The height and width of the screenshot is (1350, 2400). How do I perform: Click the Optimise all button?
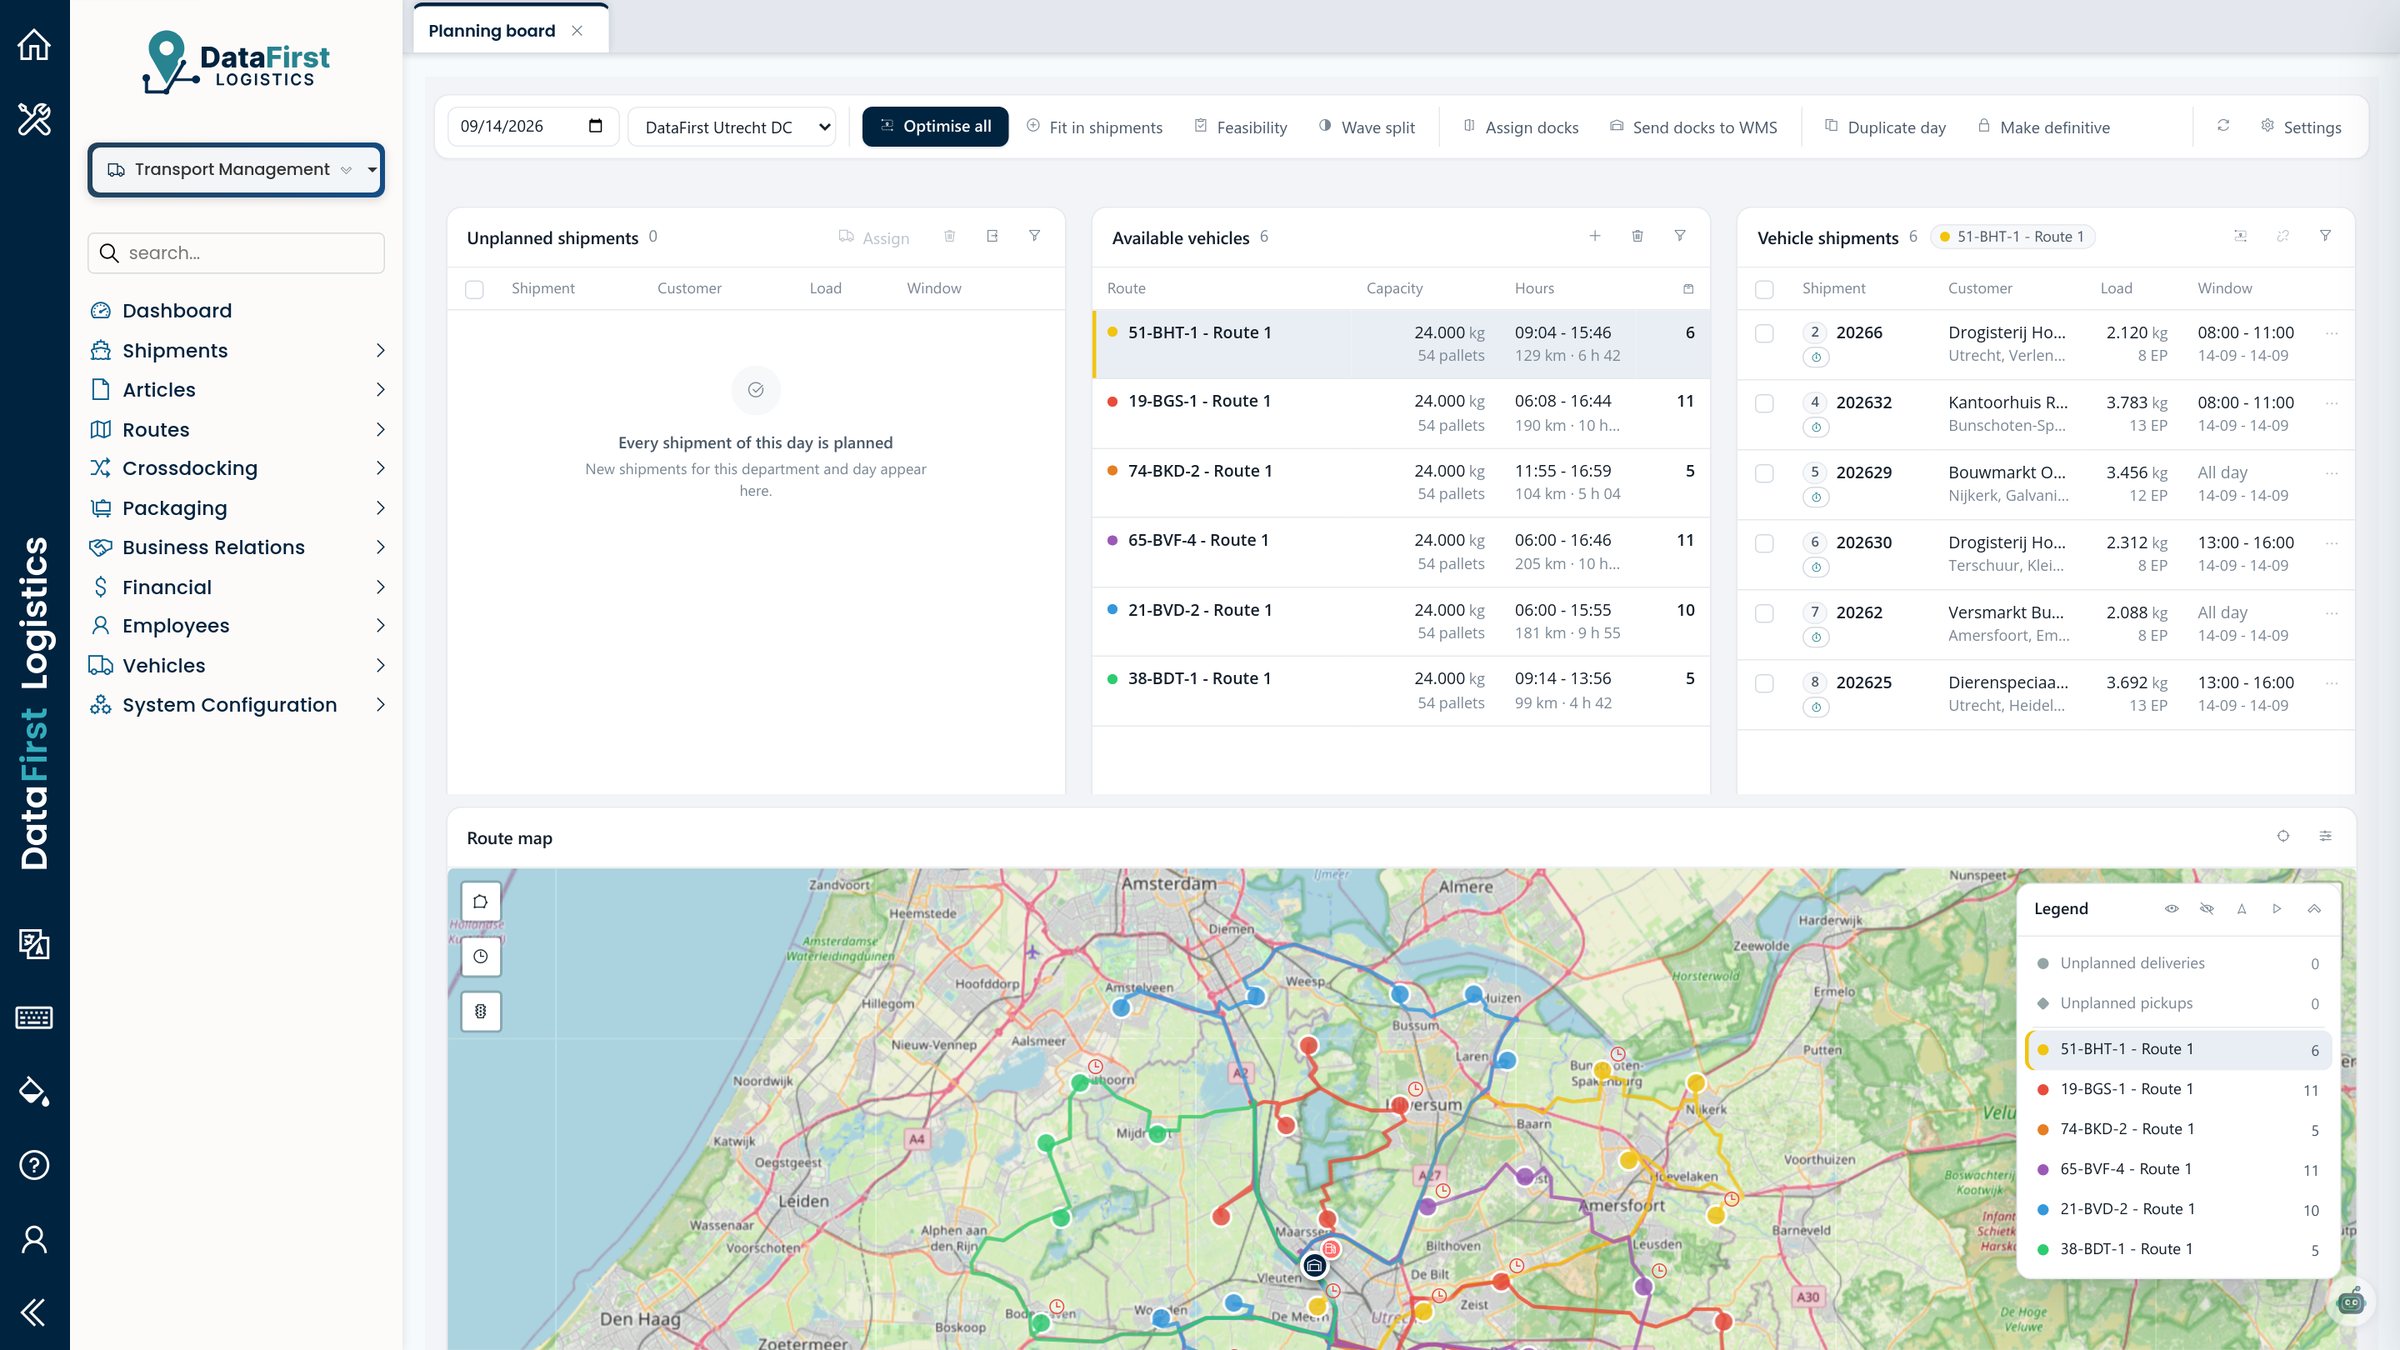935,126
